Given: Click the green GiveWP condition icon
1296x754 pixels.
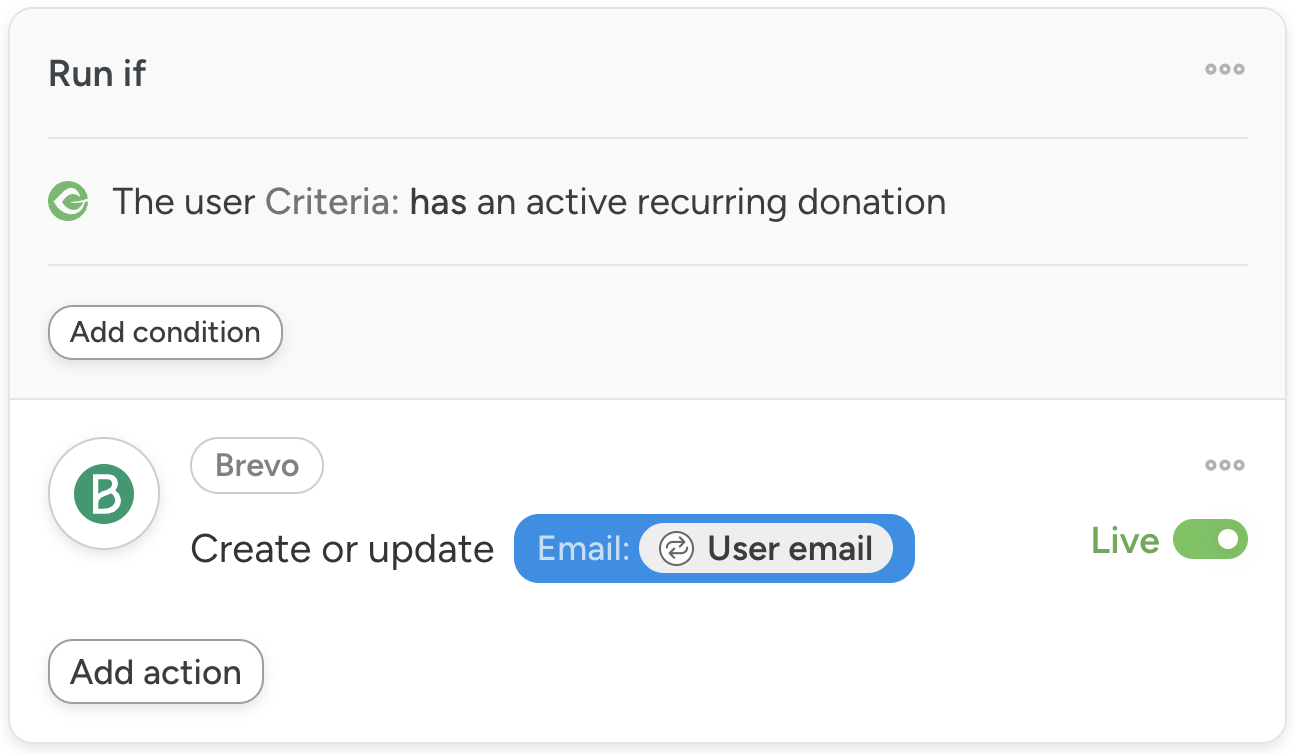Looking at the screenshot, I should [68, 202].
